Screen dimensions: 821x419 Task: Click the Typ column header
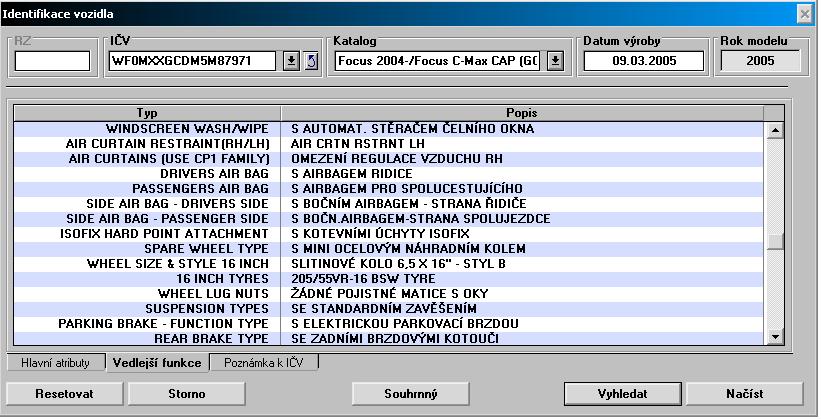[147, 112]
